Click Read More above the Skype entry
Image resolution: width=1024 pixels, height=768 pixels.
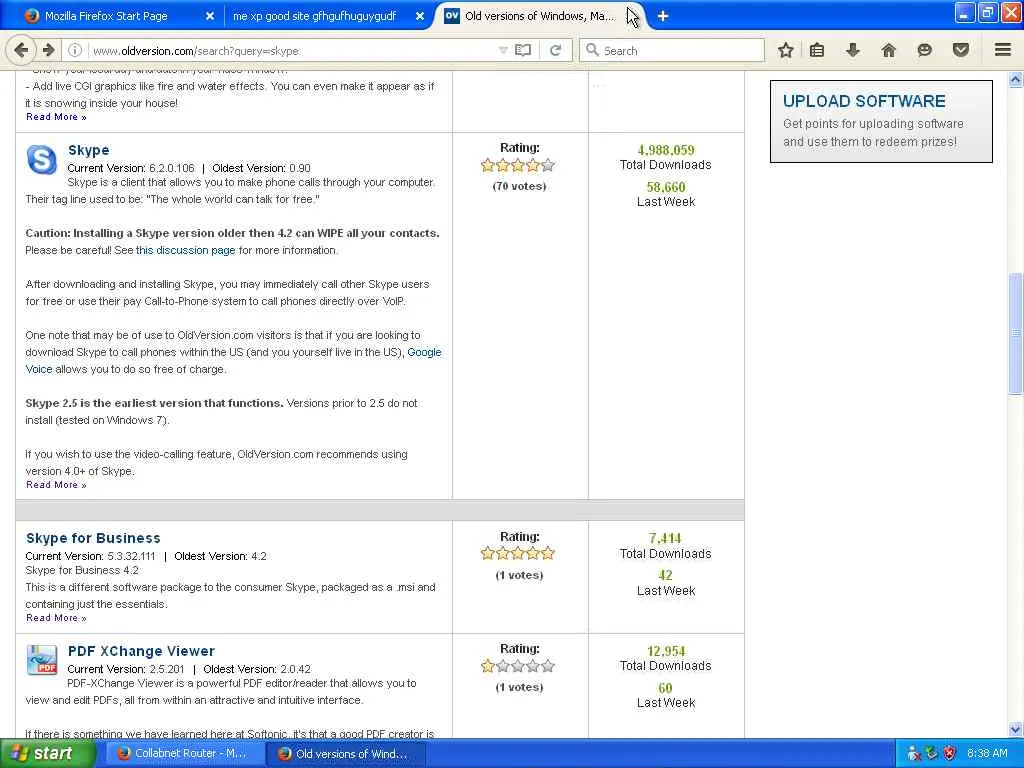tap(56, 117)
